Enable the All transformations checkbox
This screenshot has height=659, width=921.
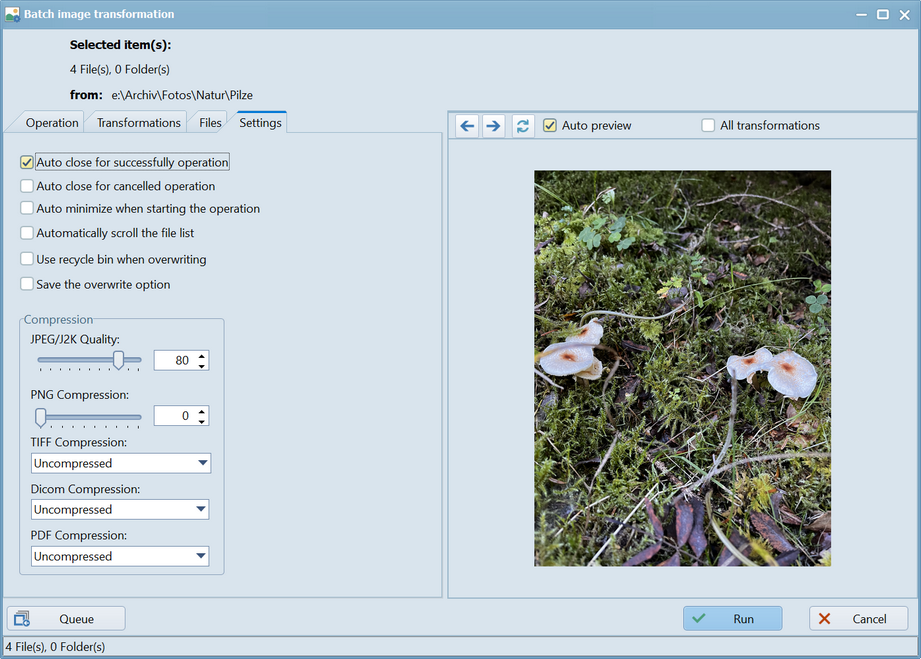(x=708, y=126)
